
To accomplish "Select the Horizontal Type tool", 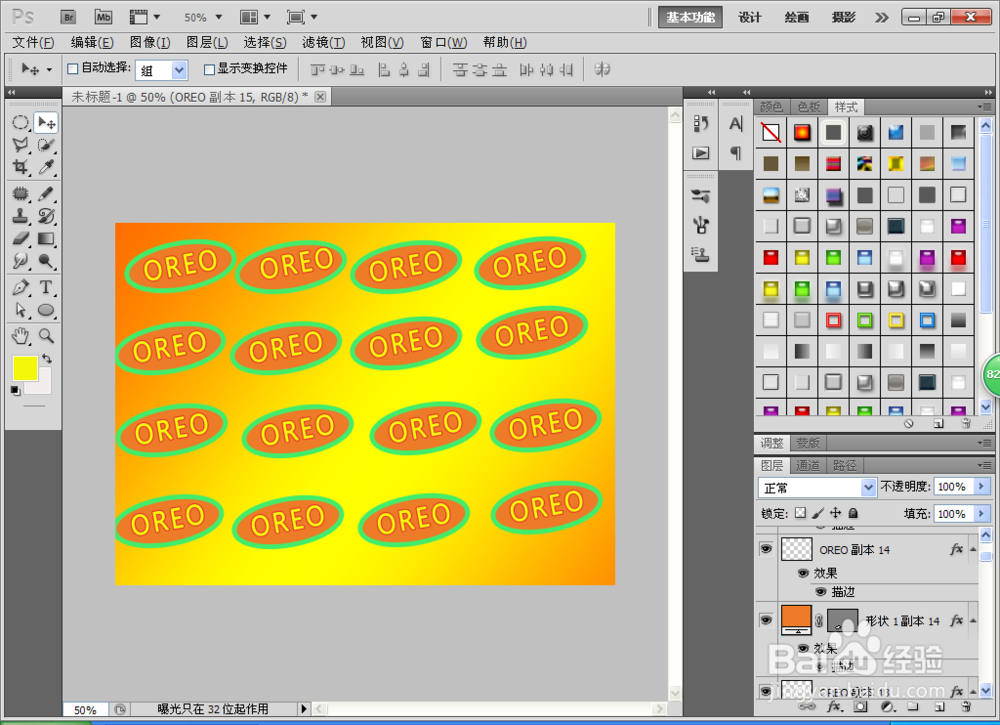I will coord(46,288).
